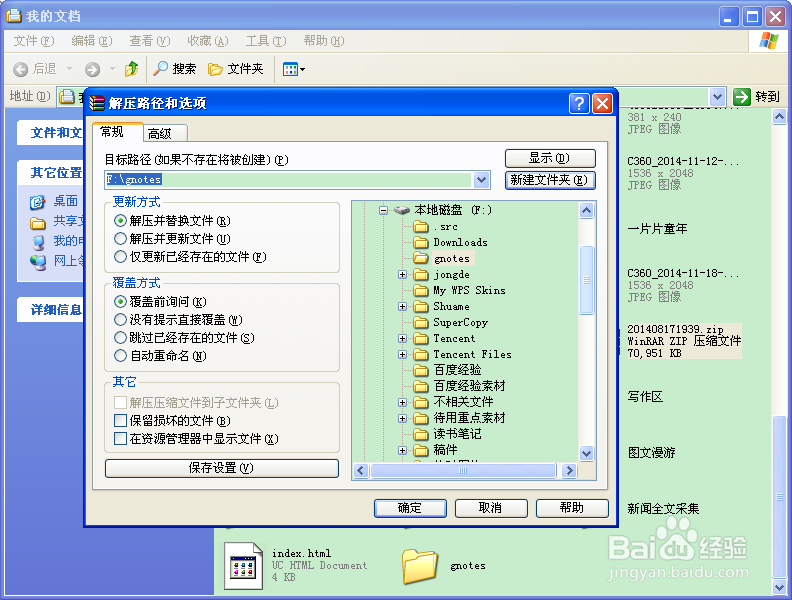Click the gnotes folder icon in Explorer window
The width and height of the screenshot is (792, 600).
(x=420, y=566)
